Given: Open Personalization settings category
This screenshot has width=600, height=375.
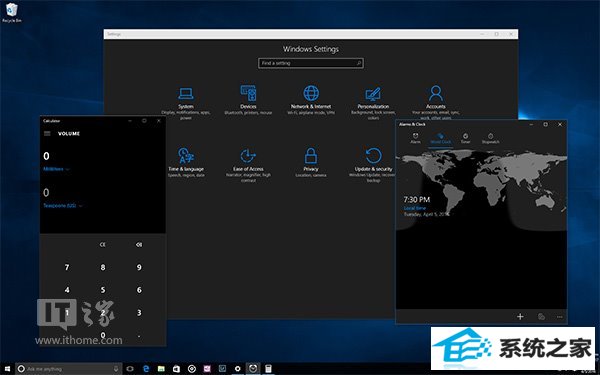Looking at the screenshot, I should click(x=373, y=103).
